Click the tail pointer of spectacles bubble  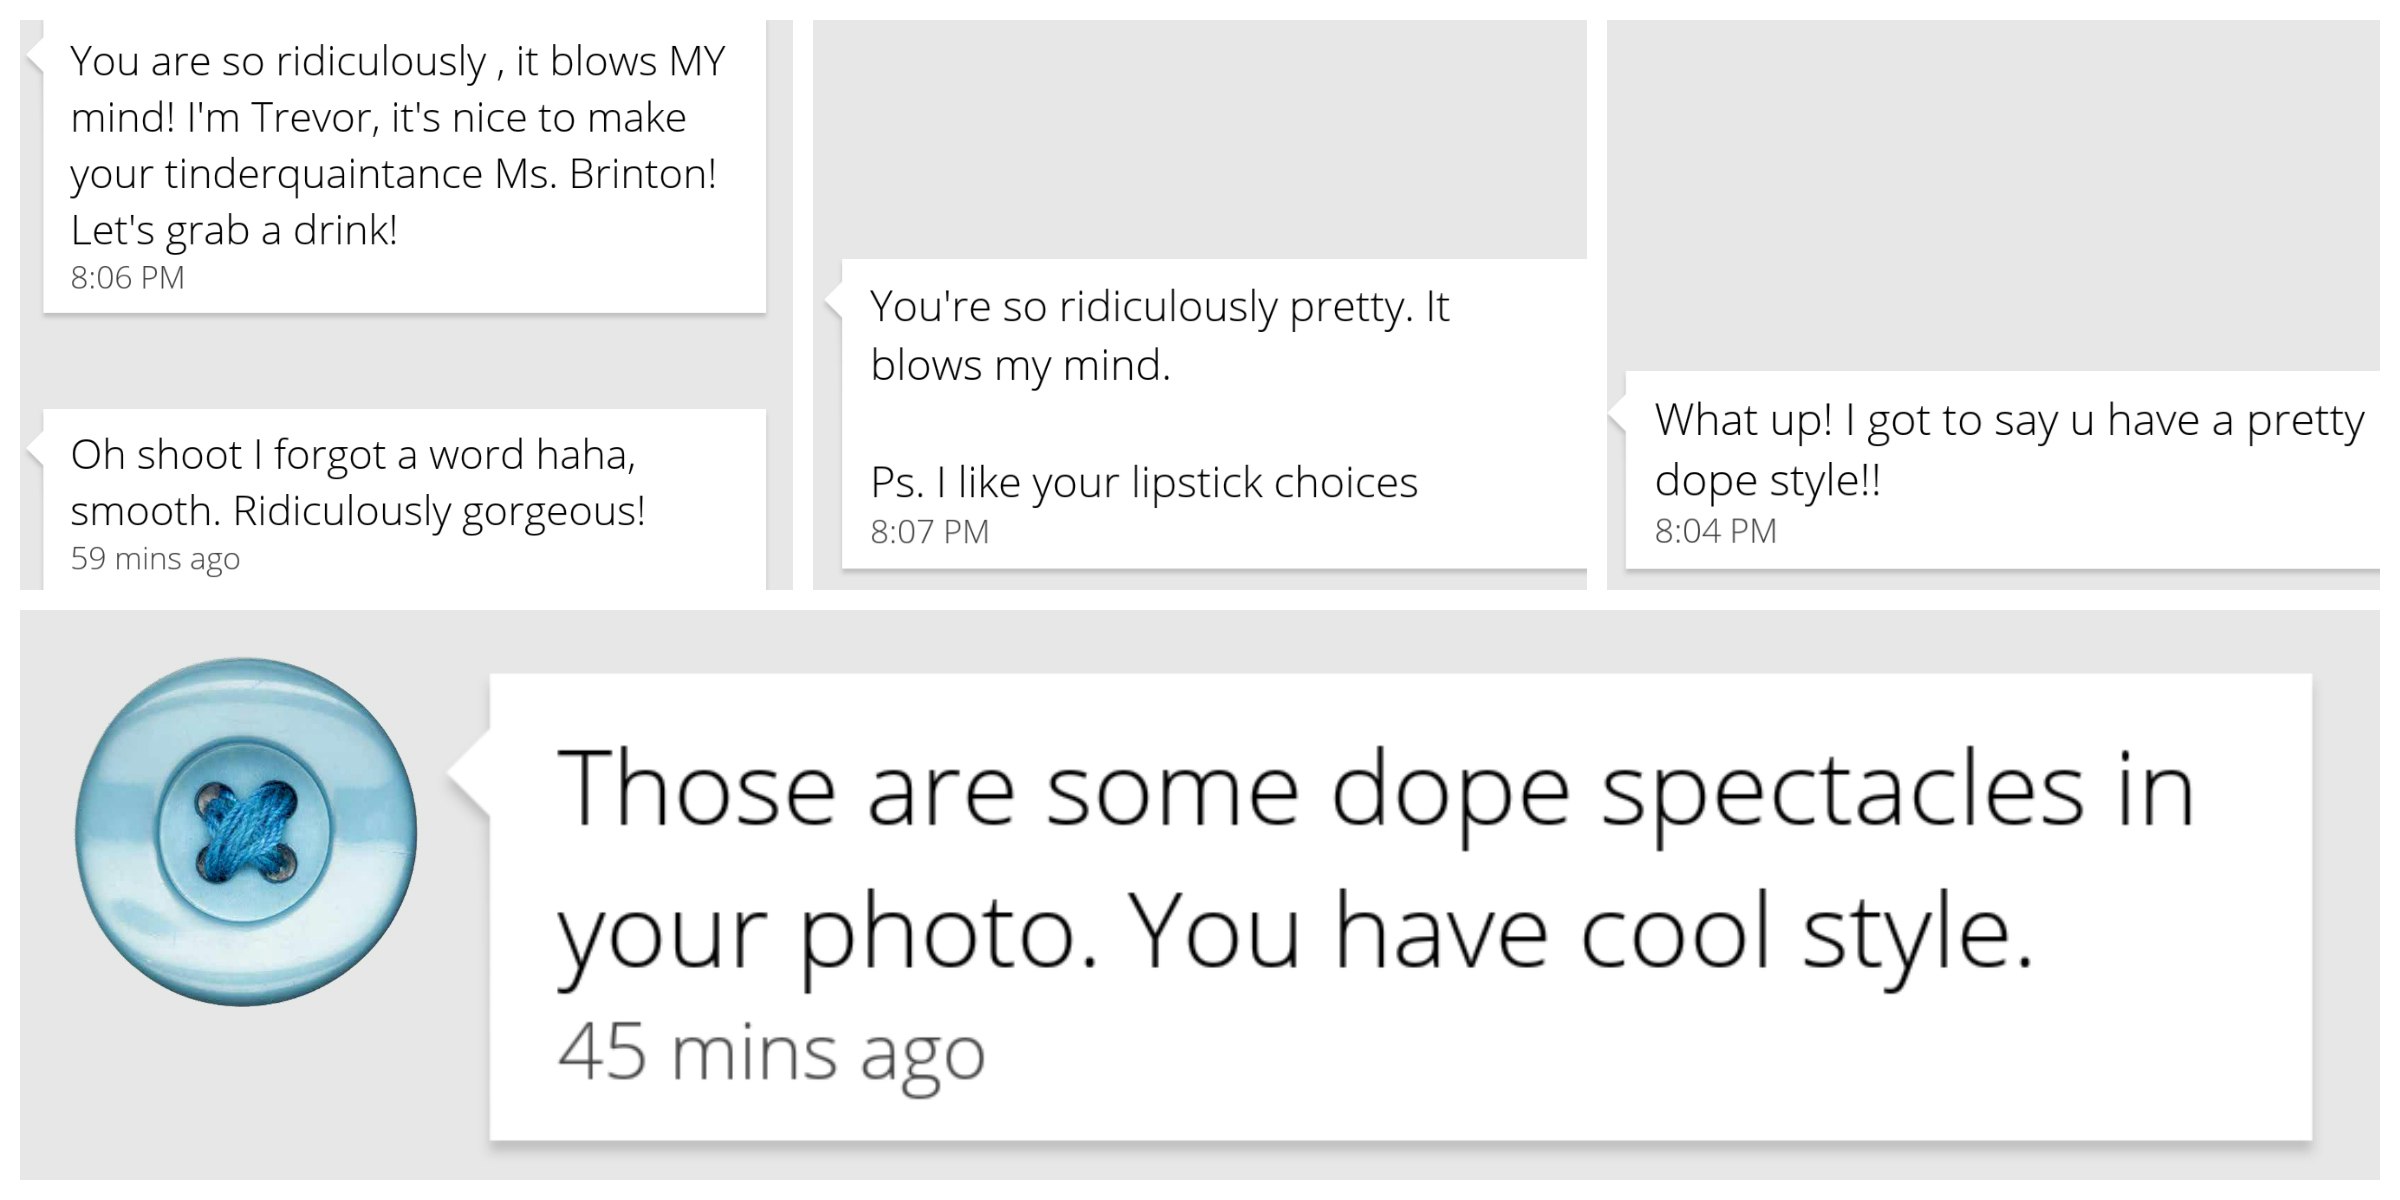point(469,774)
